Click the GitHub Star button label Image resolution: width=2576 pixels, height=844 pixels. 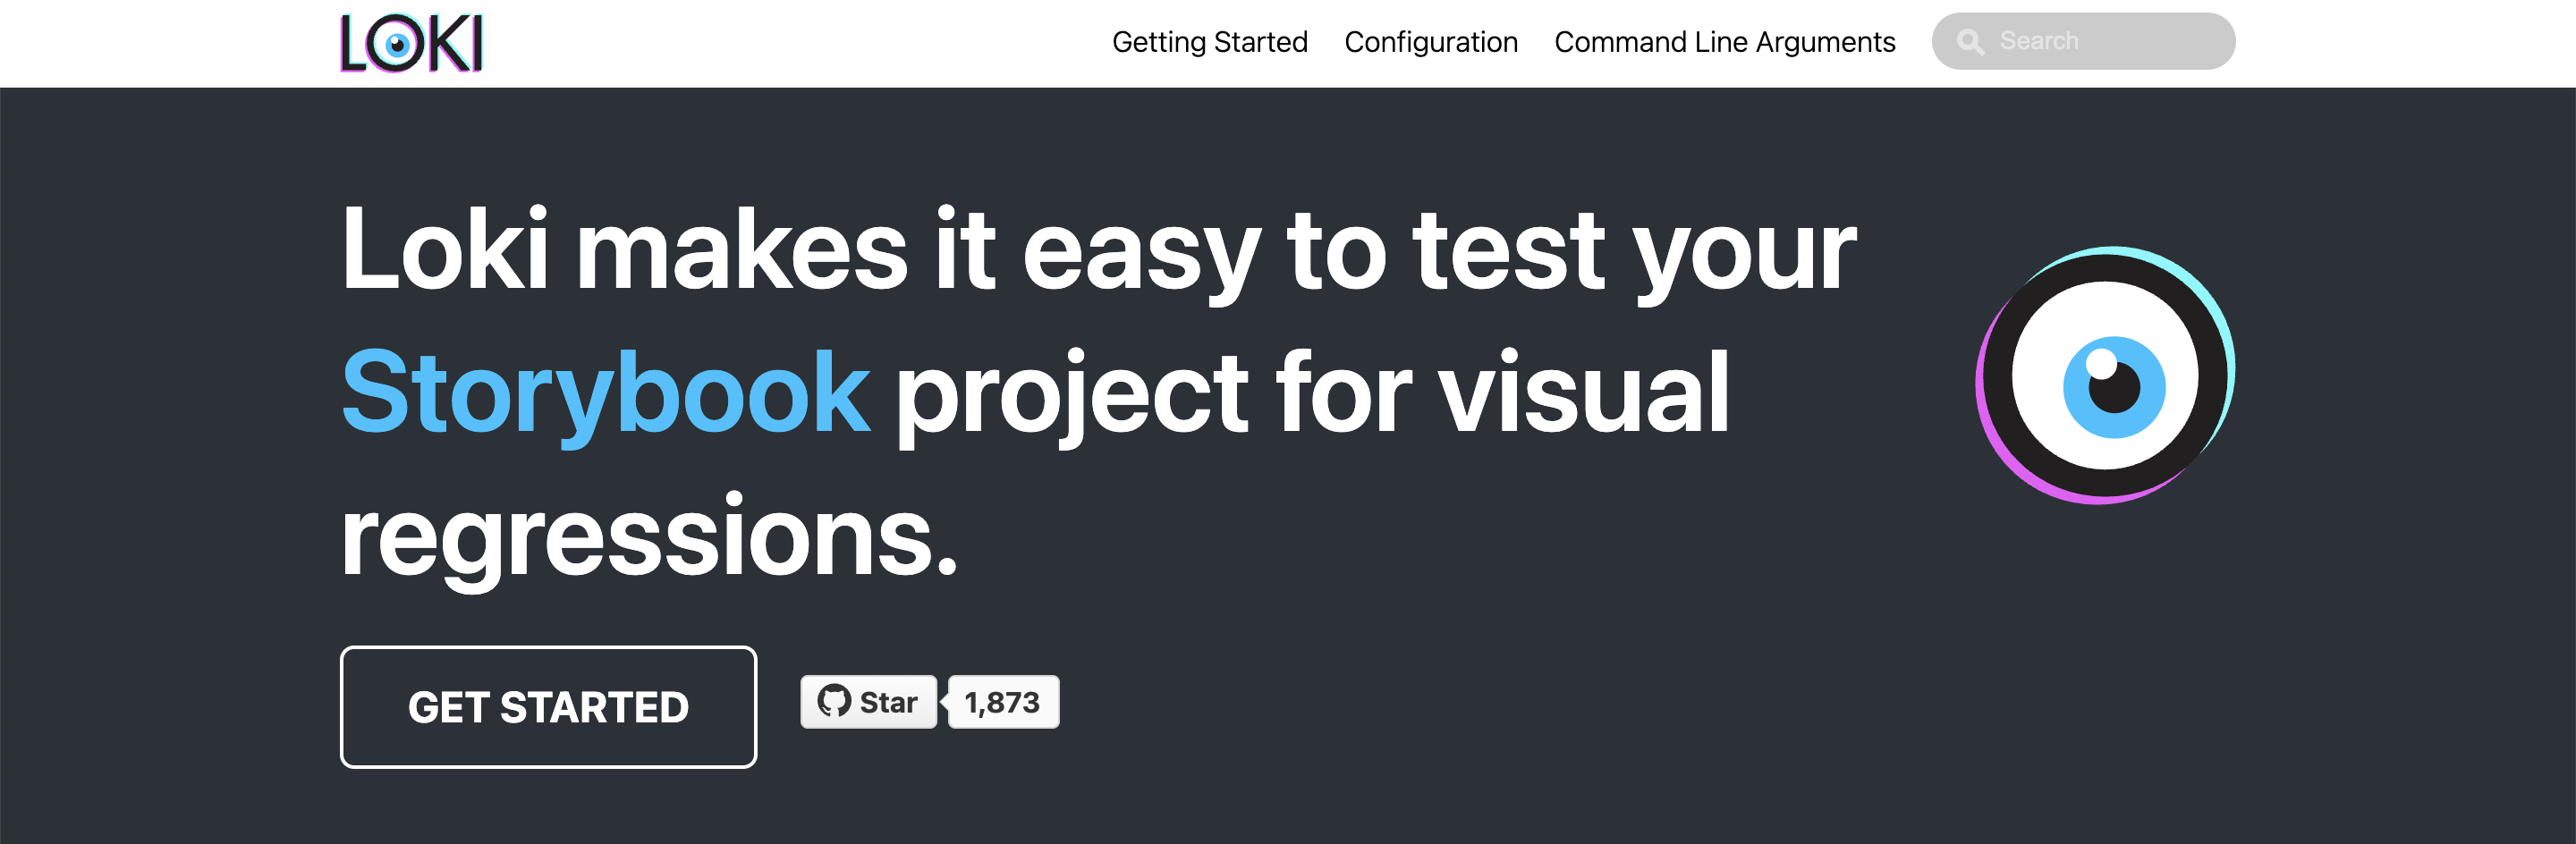click(x=888, y=702)
